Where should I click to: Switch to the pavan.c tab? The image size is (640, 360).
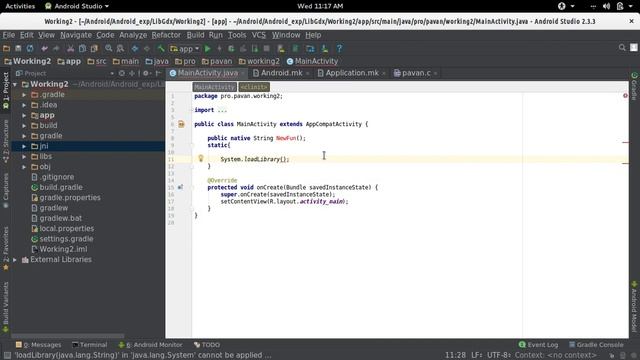point(416,73)
